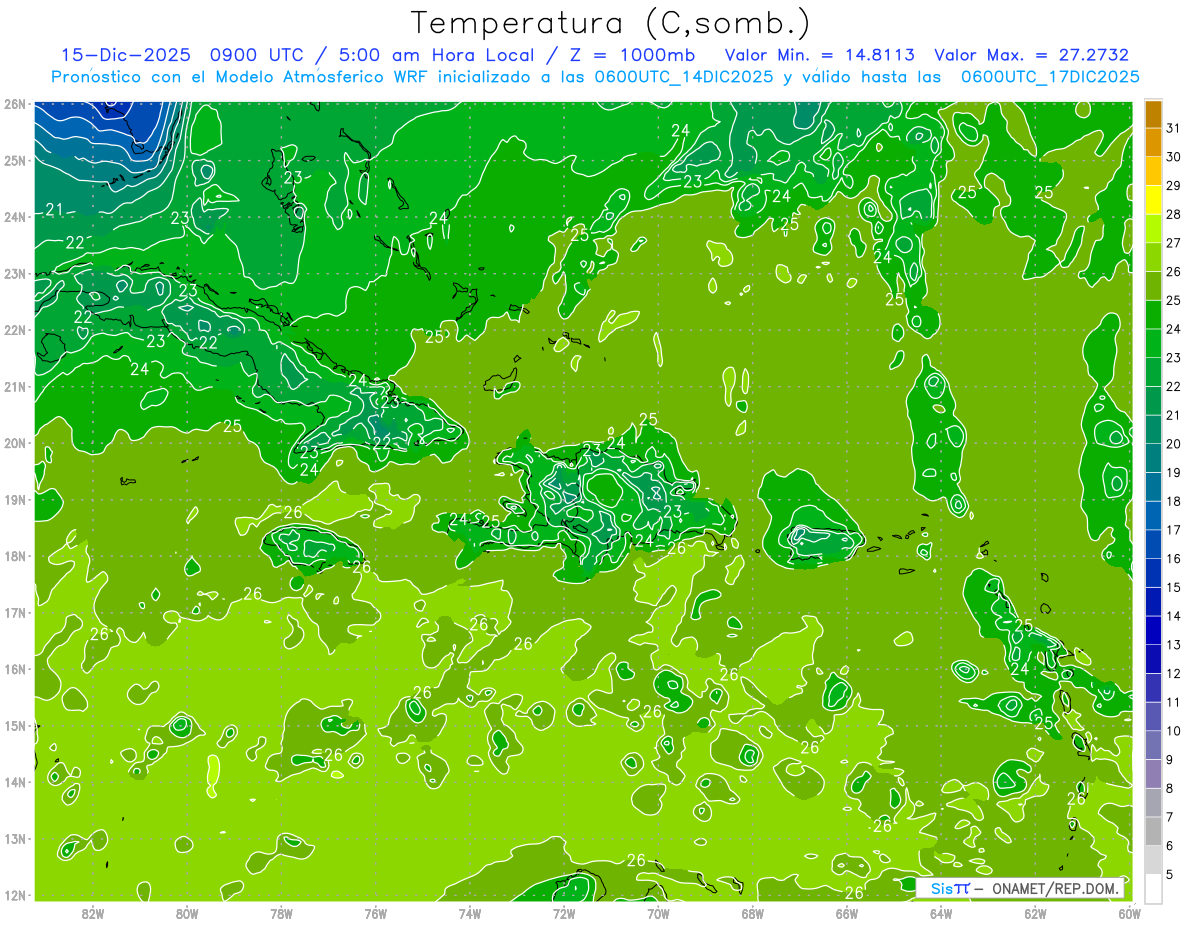Click the latitude axis label "24N"
1200x927 pixels.
tap(15, 217)
